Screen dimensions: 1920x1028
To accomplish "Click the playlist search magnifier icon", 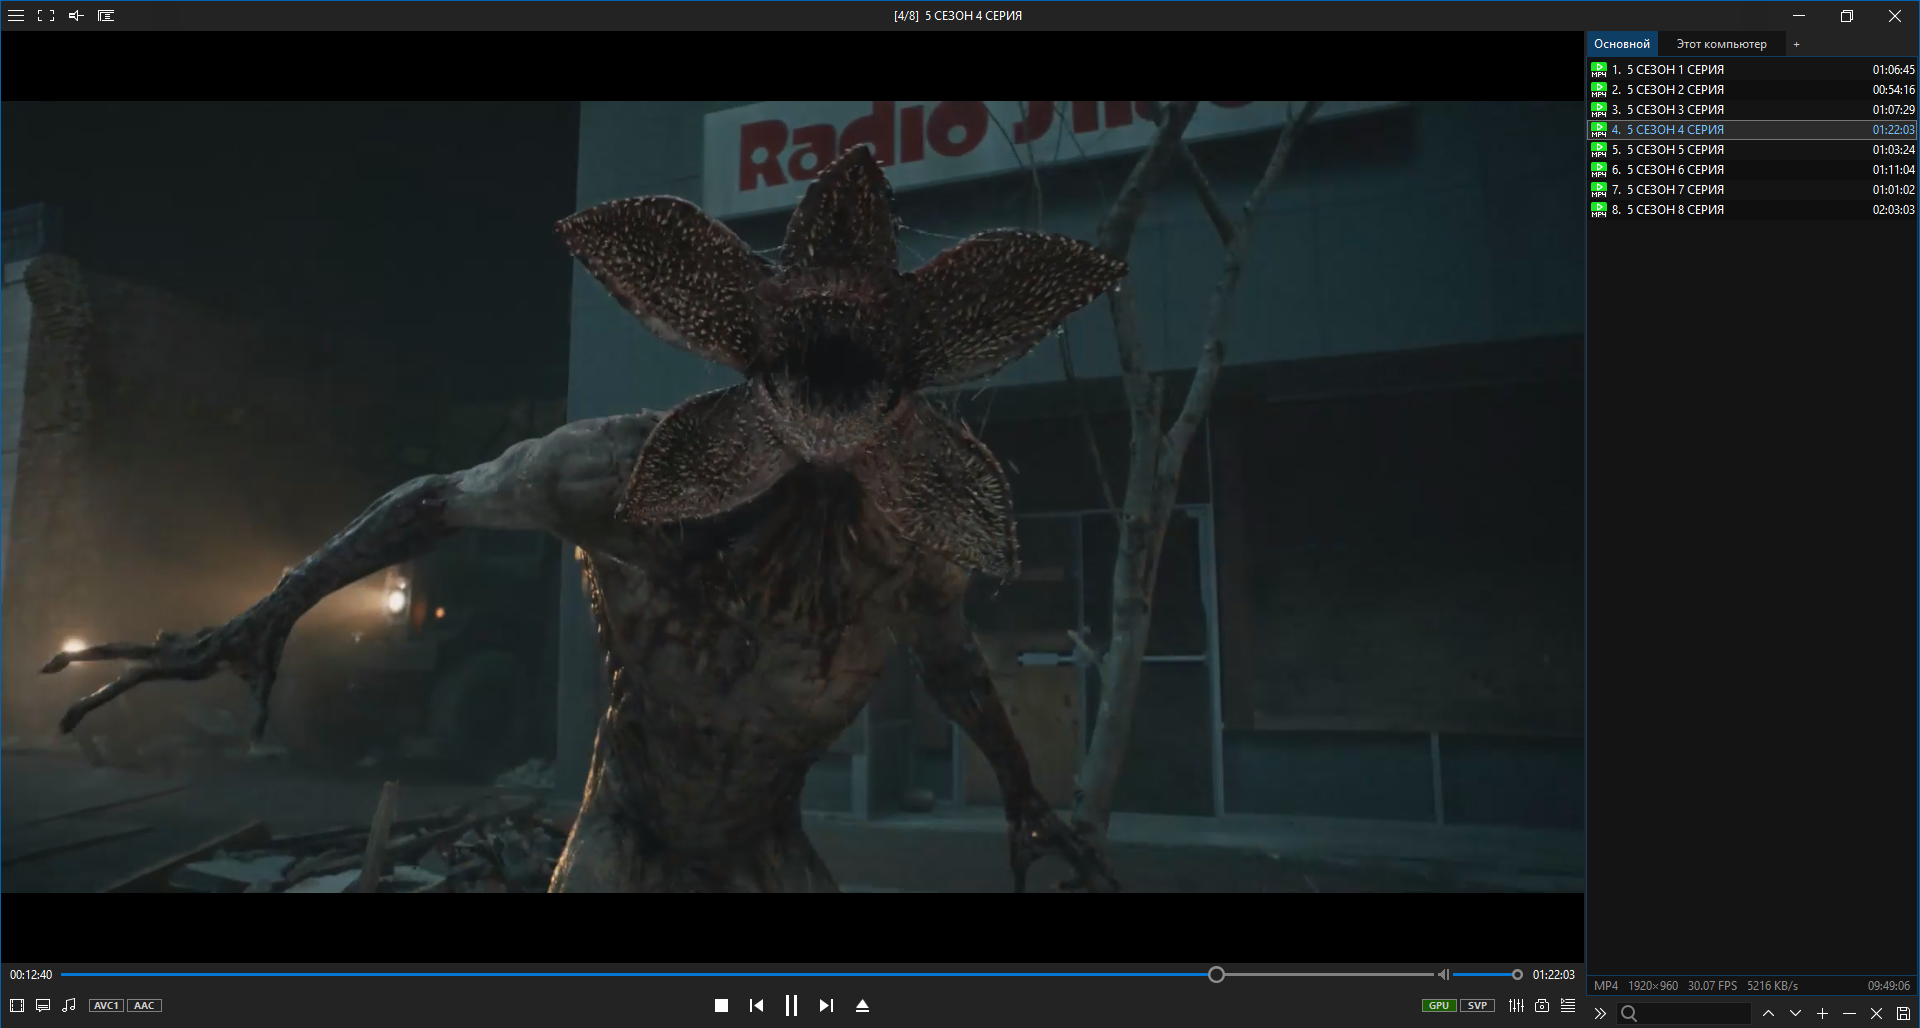I will coord(1629,1014).
